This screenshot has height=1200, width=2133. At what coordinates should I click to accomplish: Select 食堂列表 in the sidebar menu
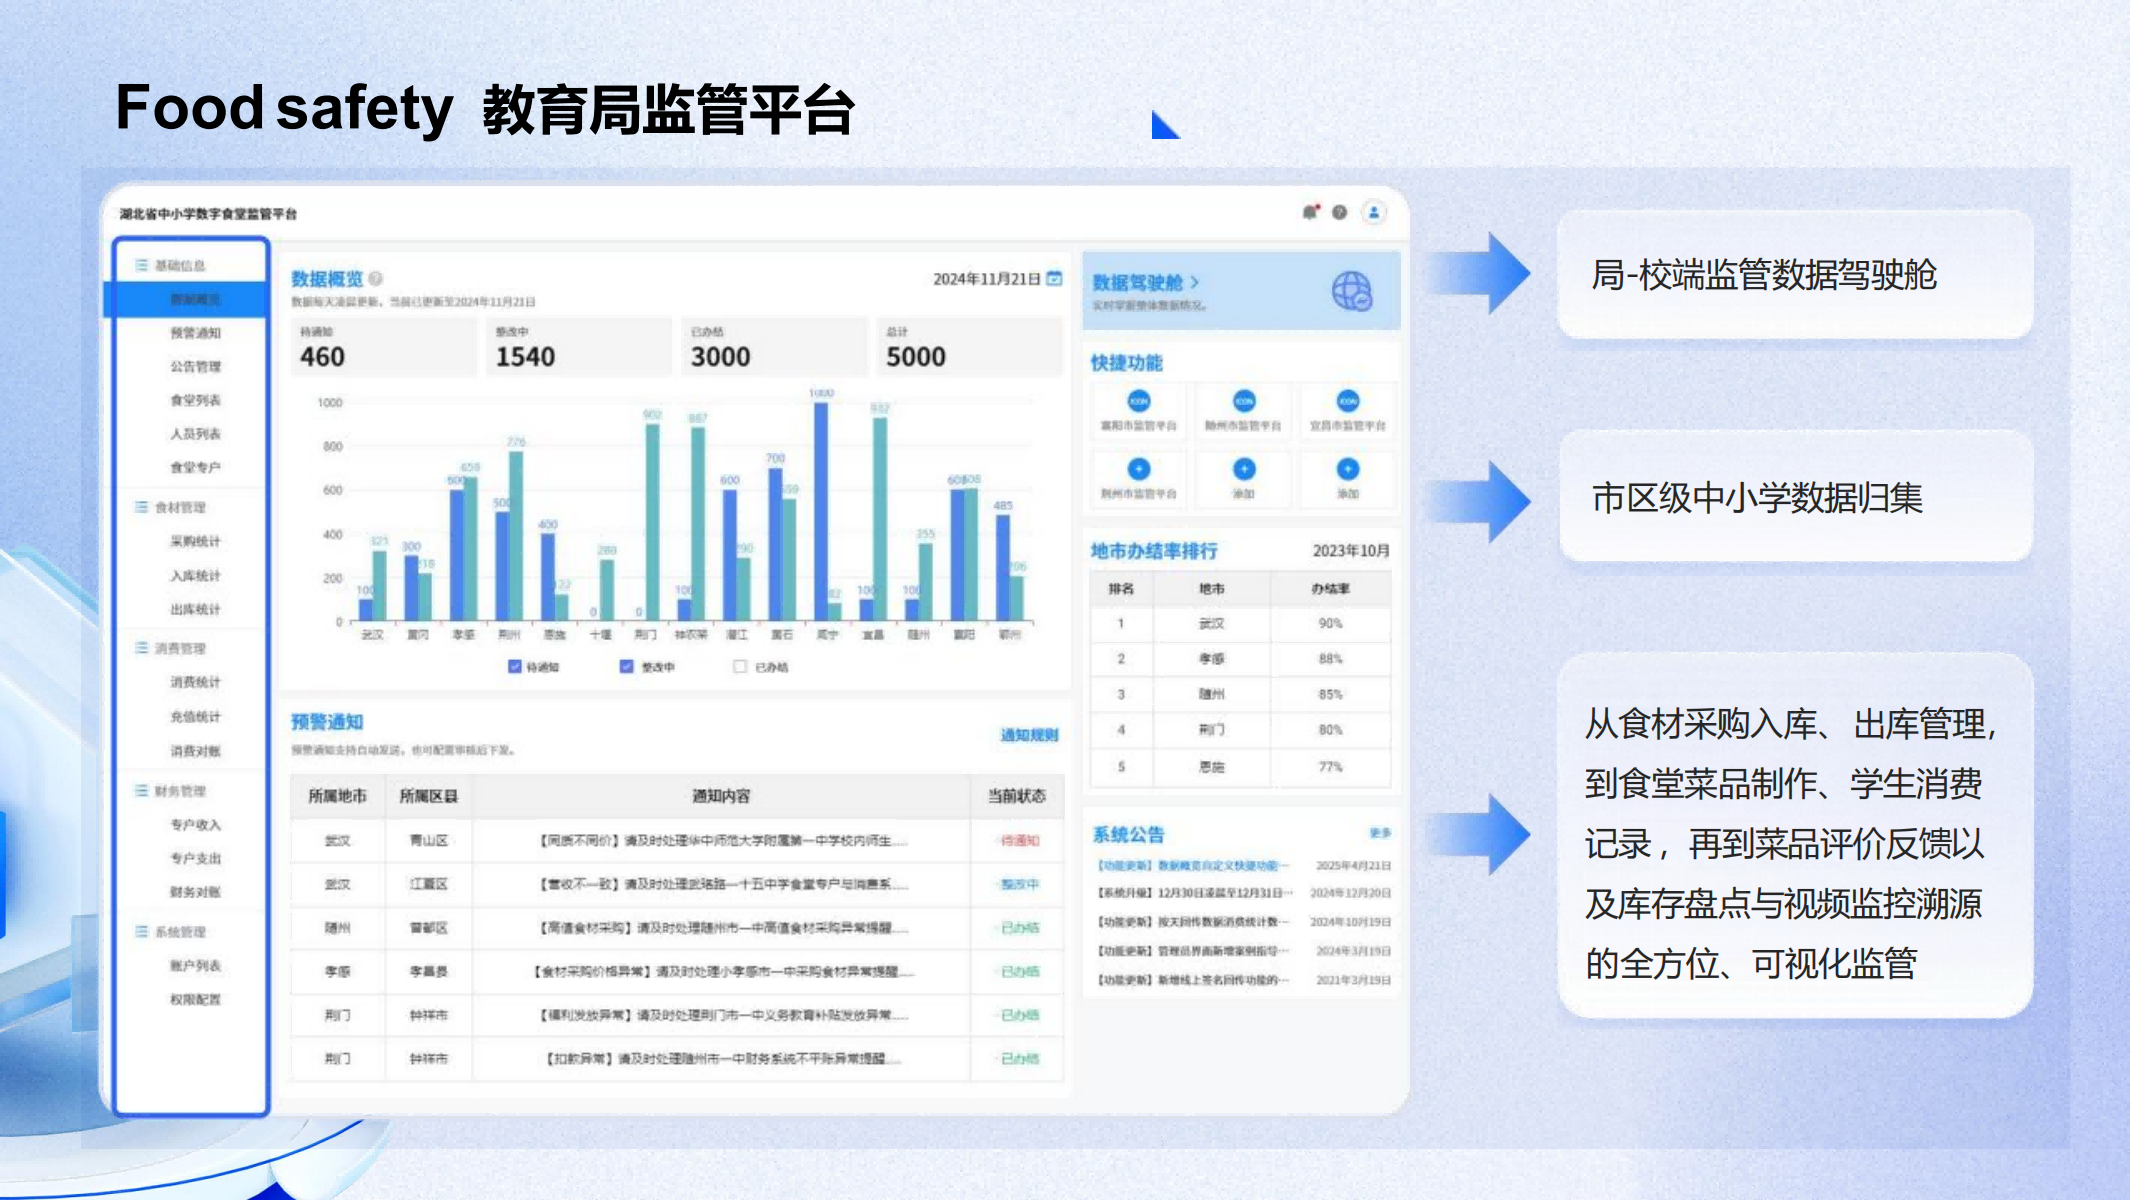195,400
